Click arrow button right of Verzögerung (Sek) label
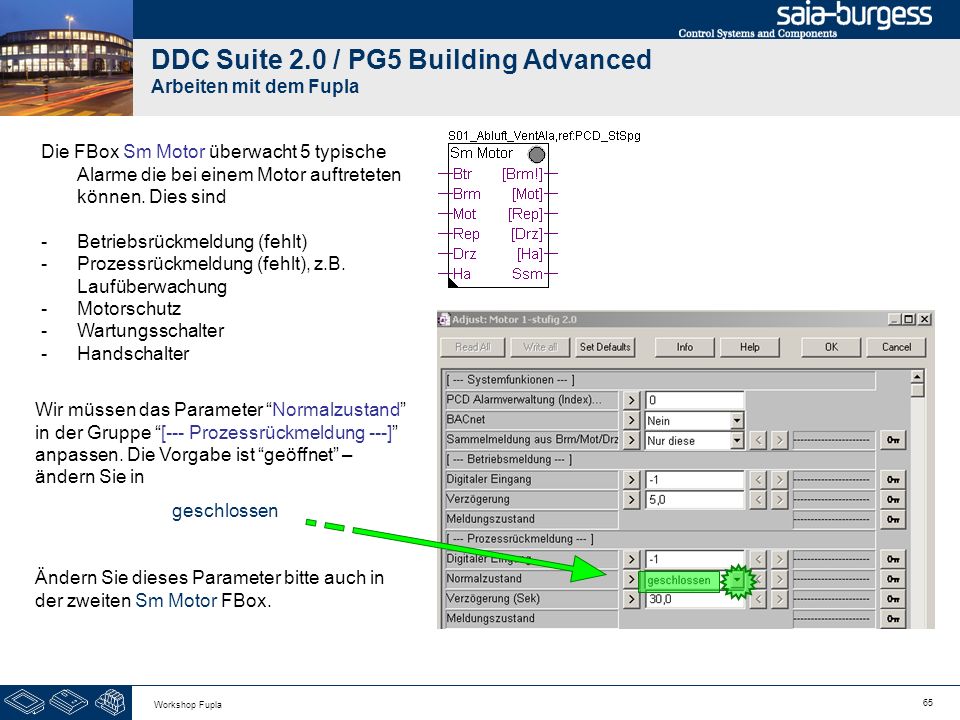 [631, 599]
